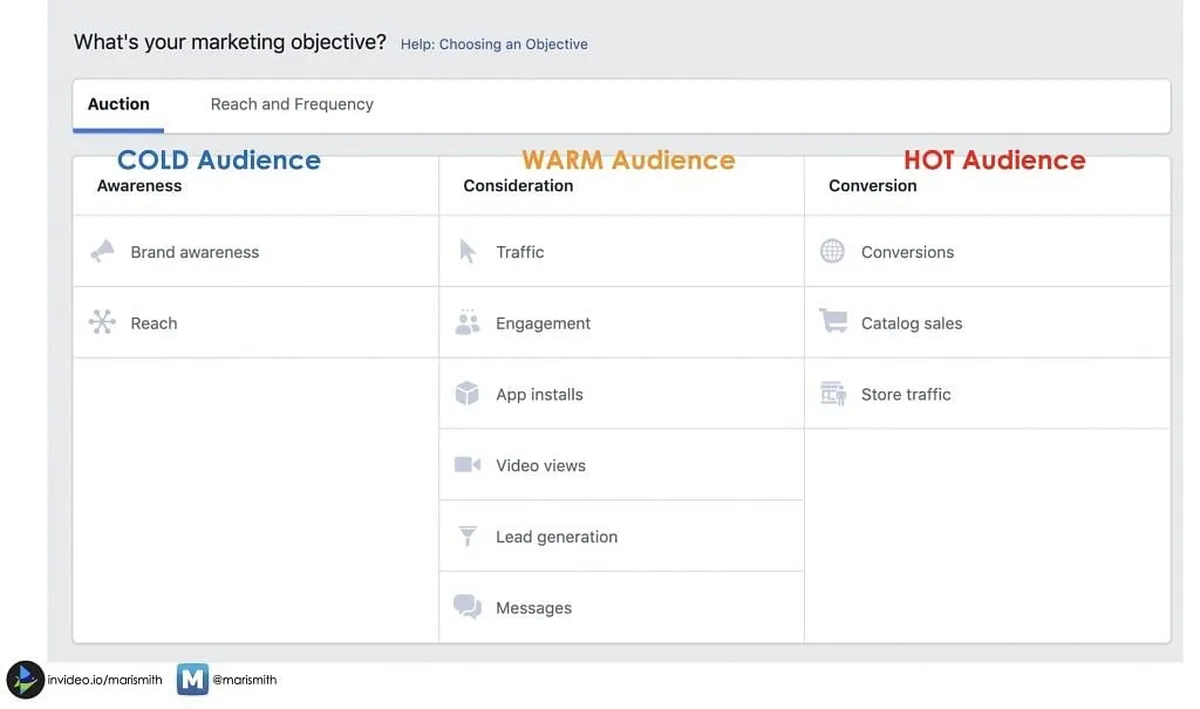Image resolution: width=1200 pixels, height=709 pixels.
Task: Click the Lead generation funnel icon
Action: coord(467,536)
